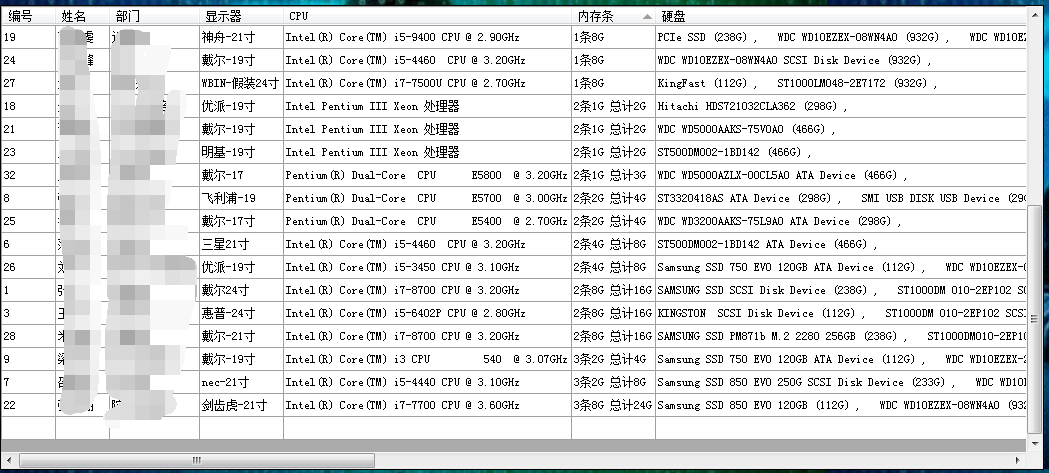Viewport: 1049px width, 473px height.
Task: Select CPU cell Pentium Dual-Core E5800
Action: pyautogui.click(x=427, y=175)
